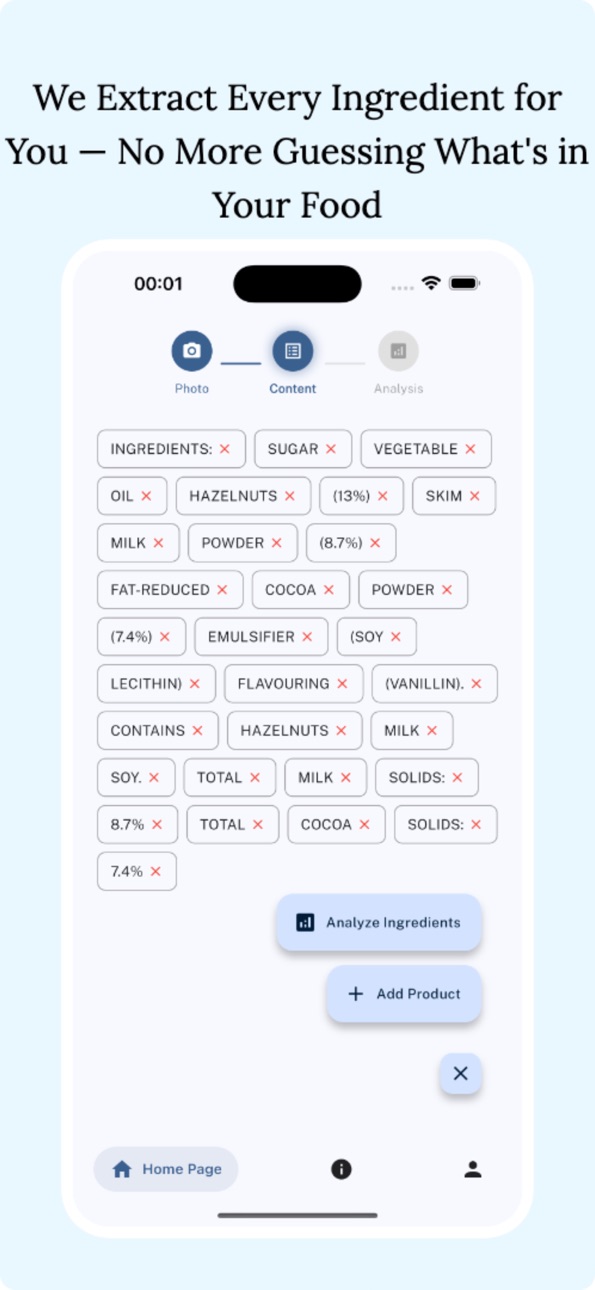Click Add Product button
The width and height of the screenshot is (595, 1290).
pyautogui.click(x=404, y=994)
